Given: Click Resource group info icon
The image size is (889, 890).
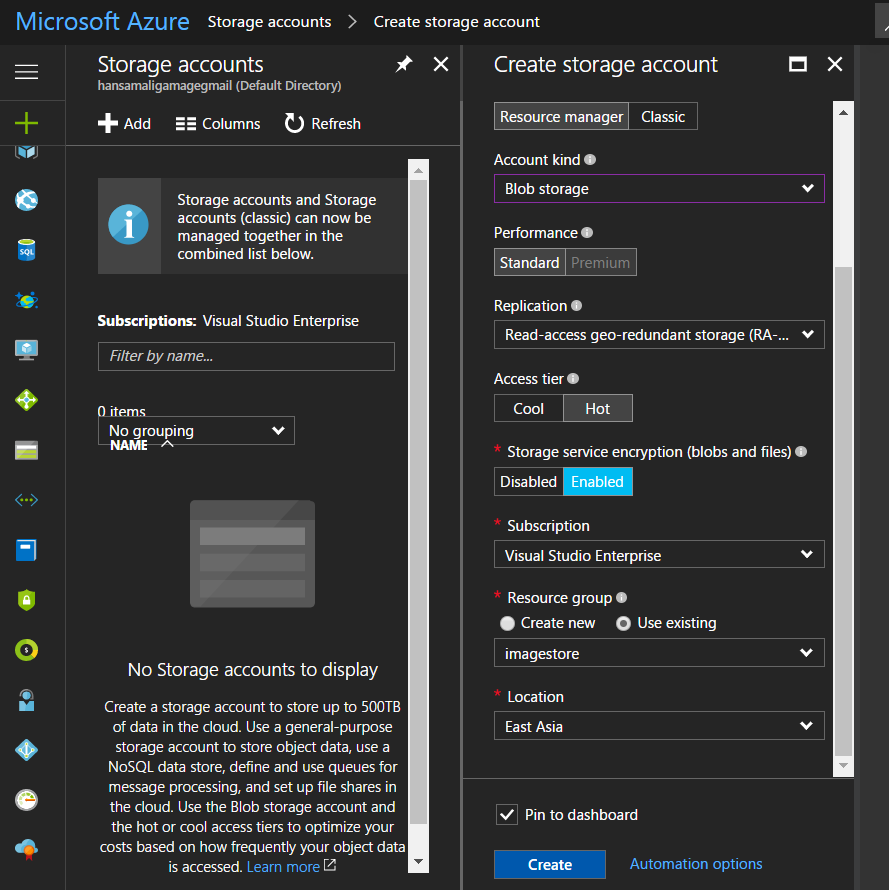Looking at the screenshot, I should (622, 597).
